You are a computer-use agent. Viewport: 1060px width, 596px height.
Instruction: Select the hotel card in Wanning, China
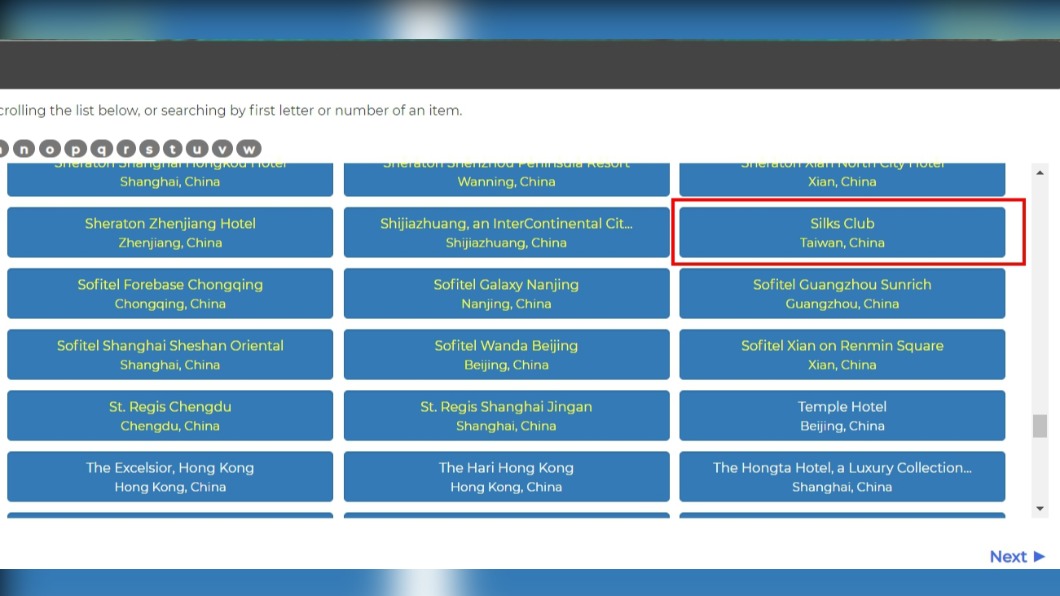pos(506,180)
